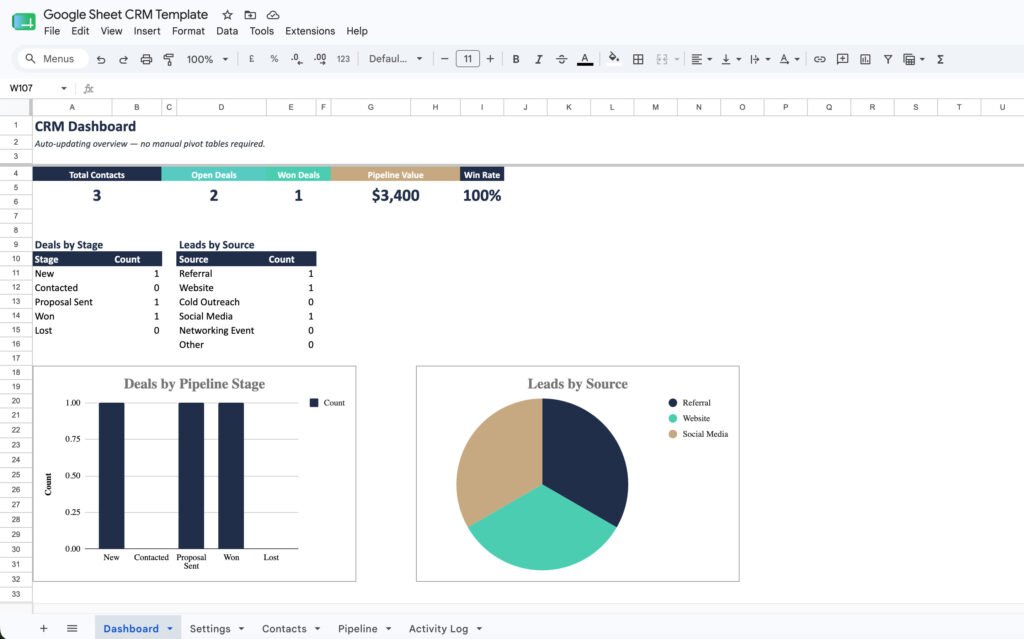Viewport: 1024px width, 639px height.
Task: Select the paint format roller icon
Action: 168,59
